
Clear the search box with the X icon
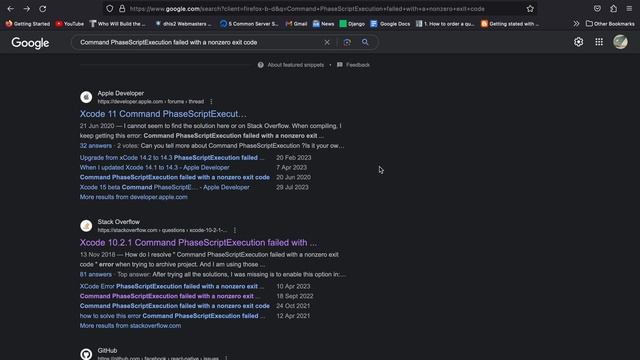tap(327, 42)
